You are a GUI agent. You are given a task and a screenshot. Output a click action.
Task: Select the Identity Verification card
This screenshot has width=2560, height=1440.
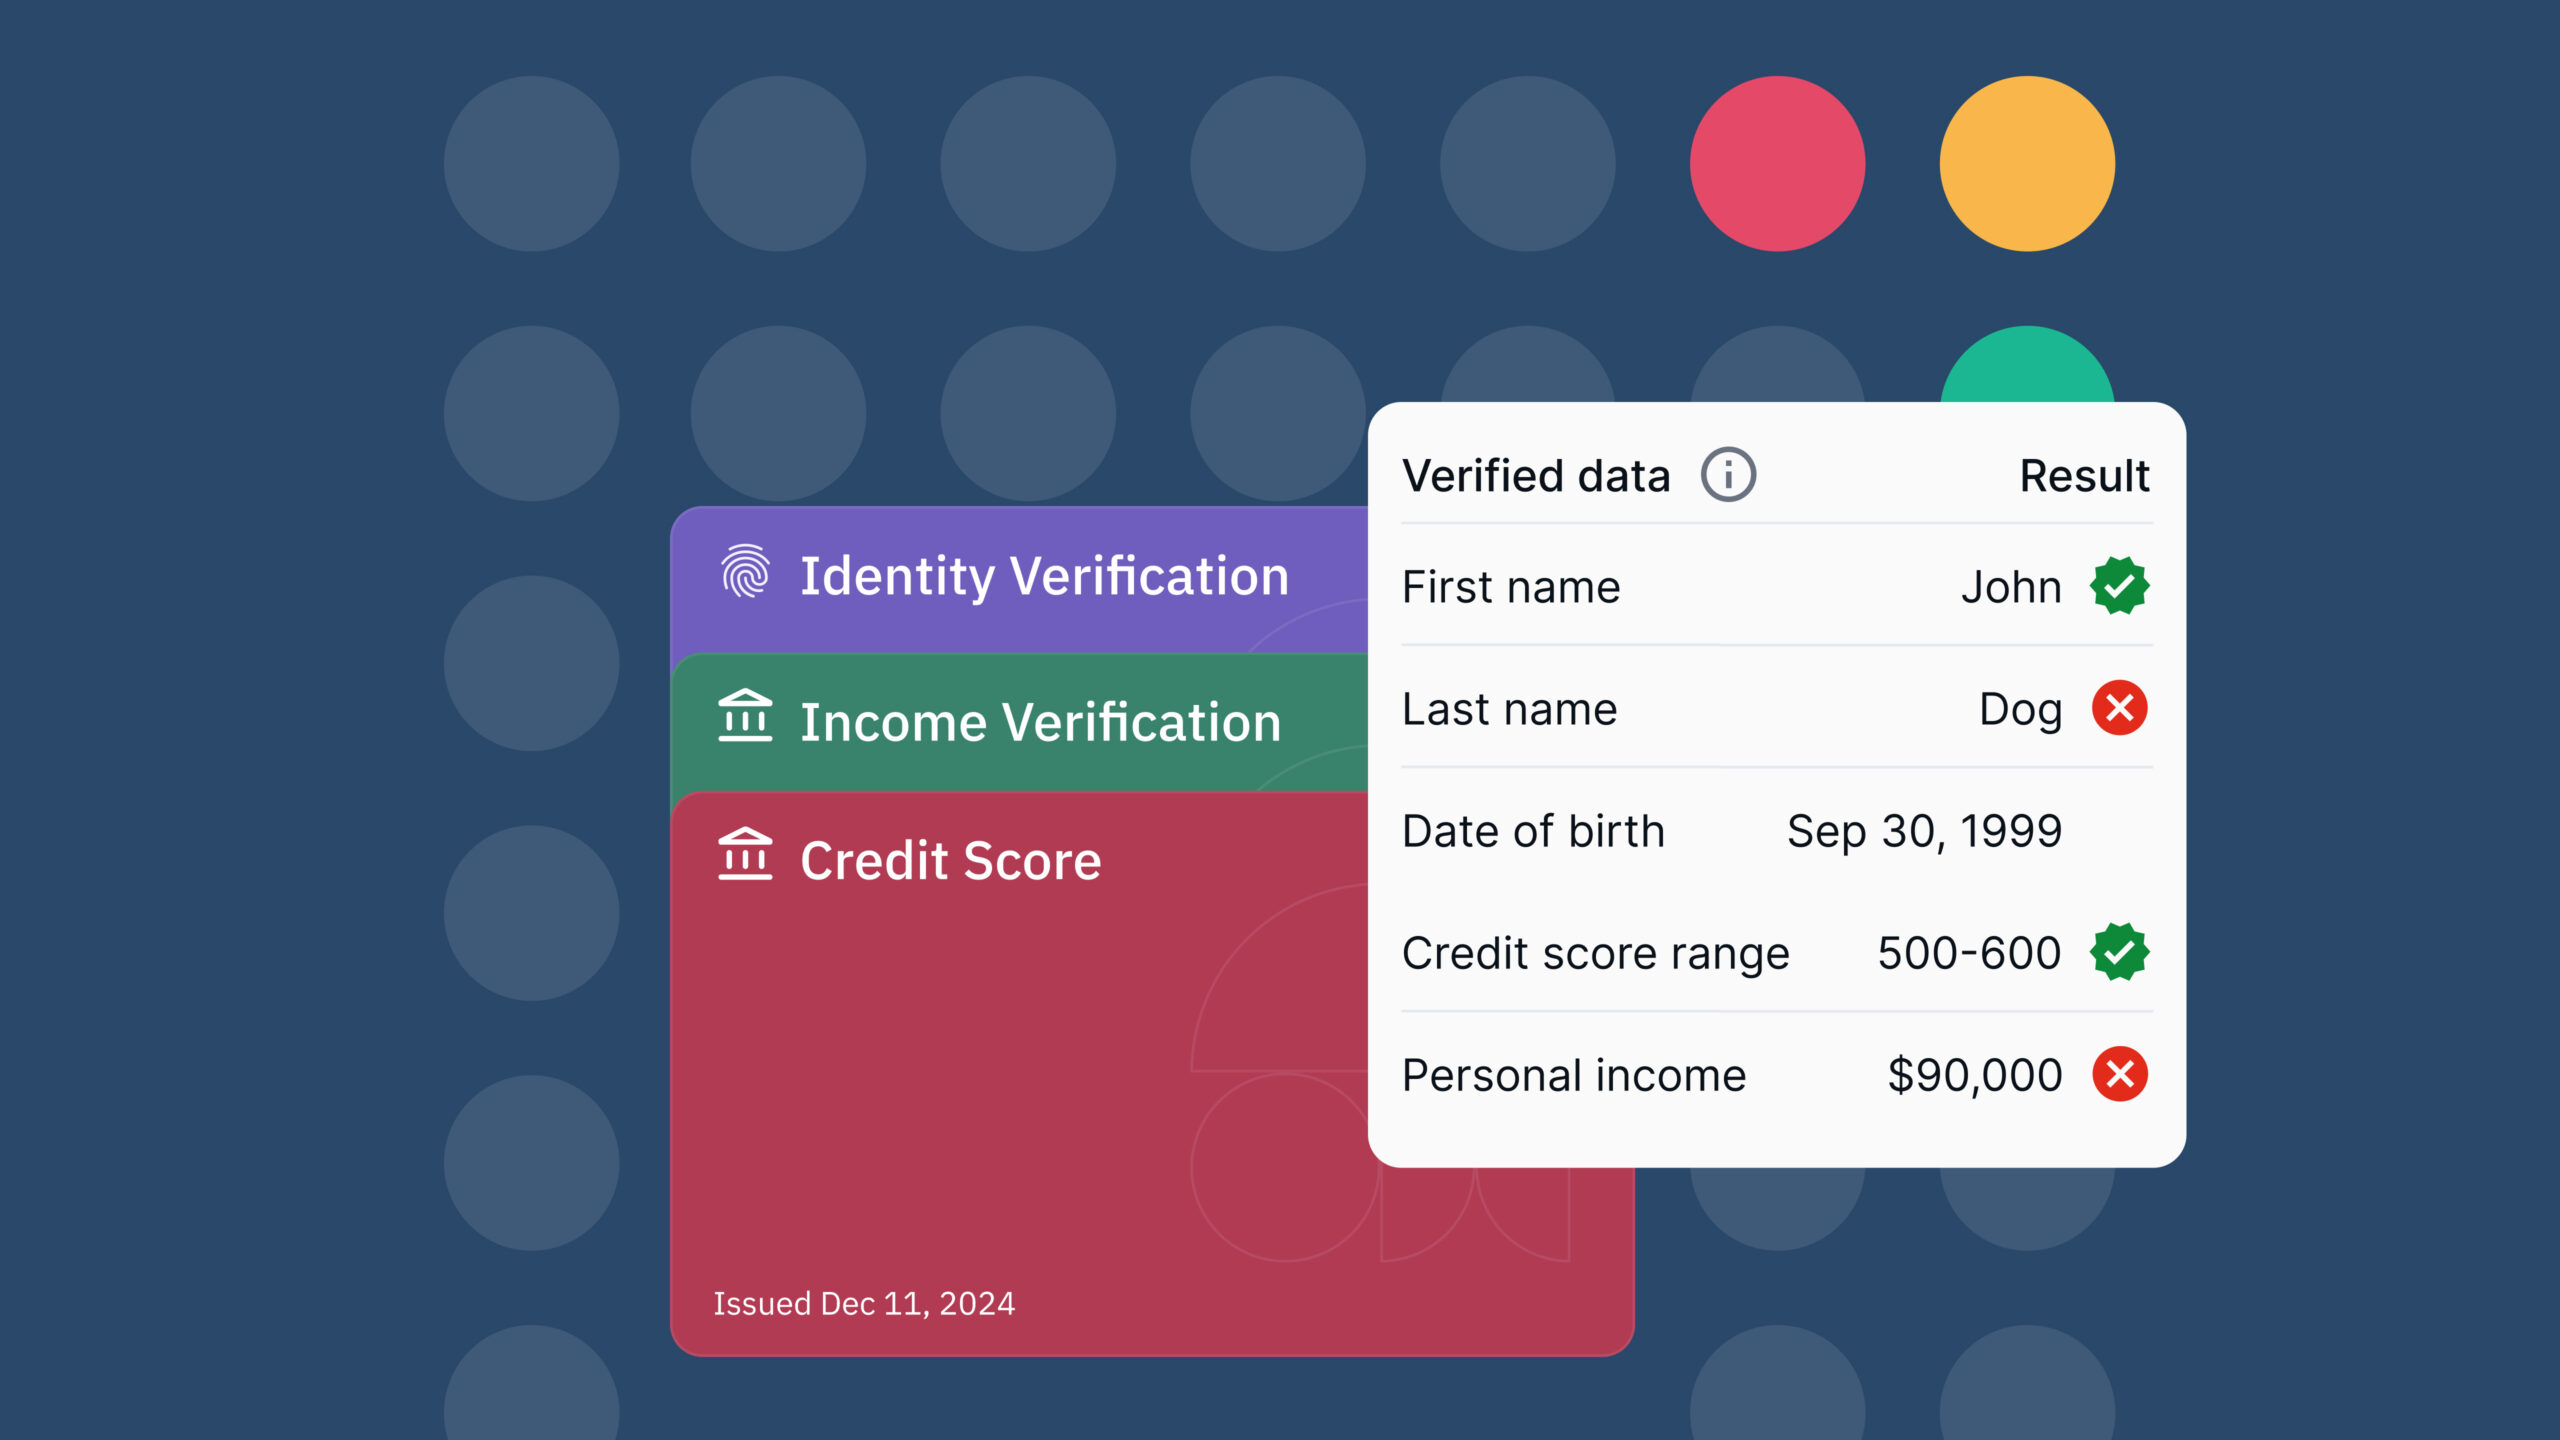[x=1019, y=580]
